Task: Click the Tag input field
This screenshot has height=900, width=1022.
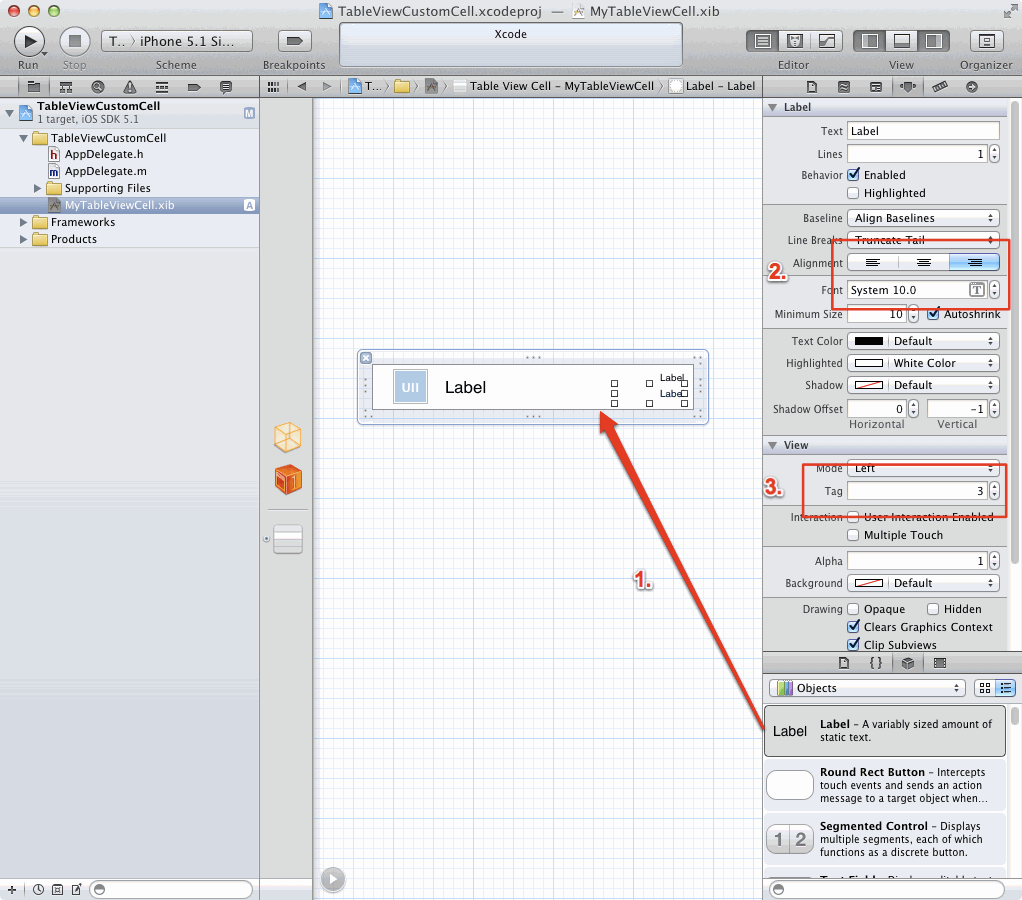Action: pos(917,491)
